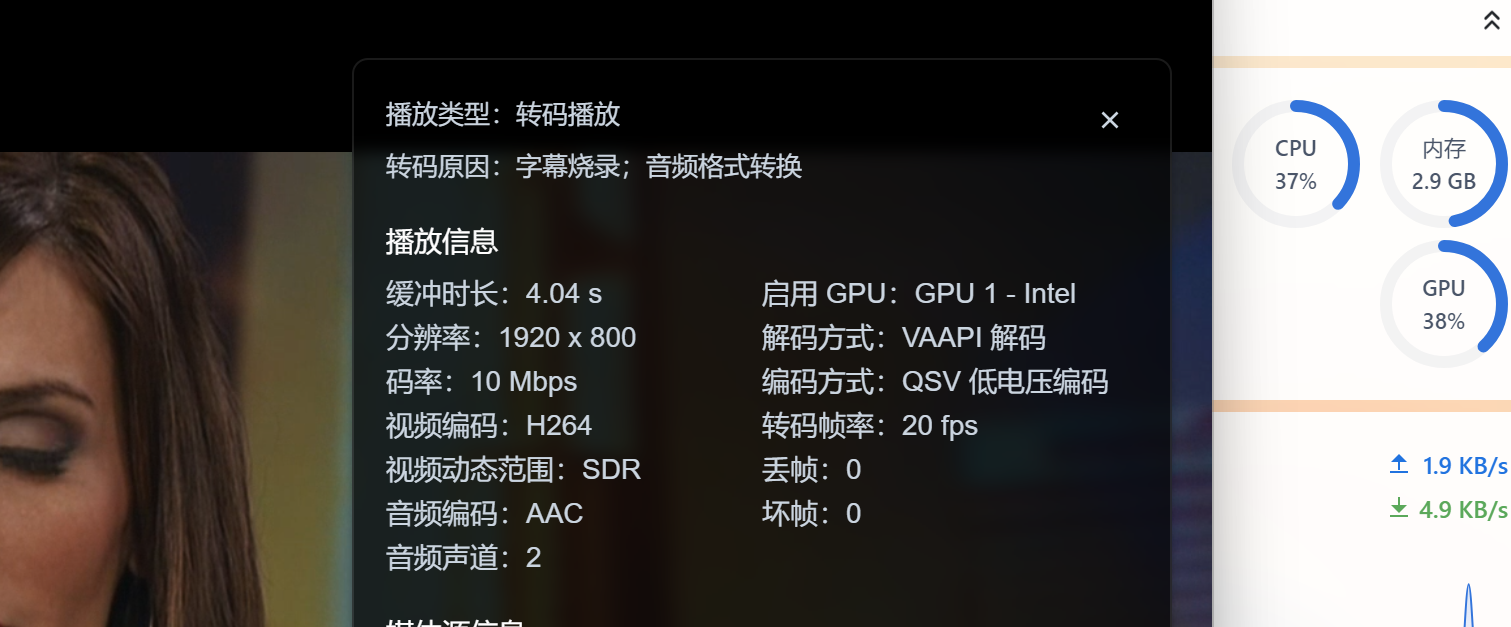Click the 转码原因 line
The width and height of the screenshot is (1511, 627).
click(x=594, y=166)
